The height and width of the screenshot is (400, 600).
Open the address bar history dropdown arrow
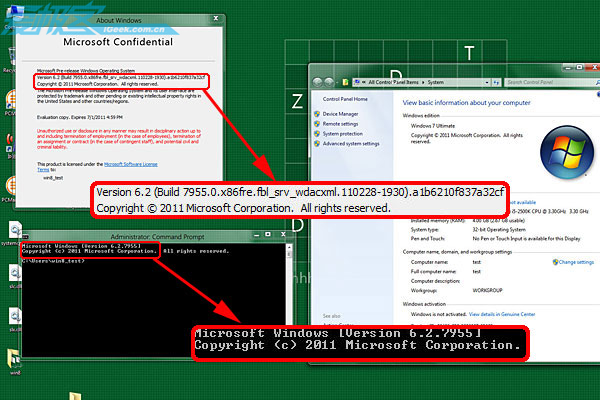(487, 82)
